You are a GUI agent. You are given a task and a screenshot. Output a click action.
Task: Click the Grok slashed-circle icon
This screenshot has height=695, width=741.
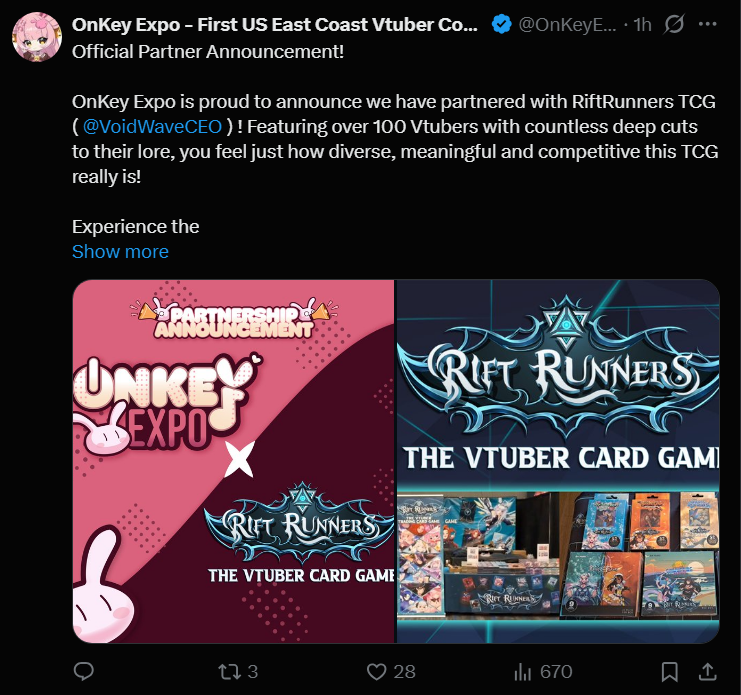(674, 24)
